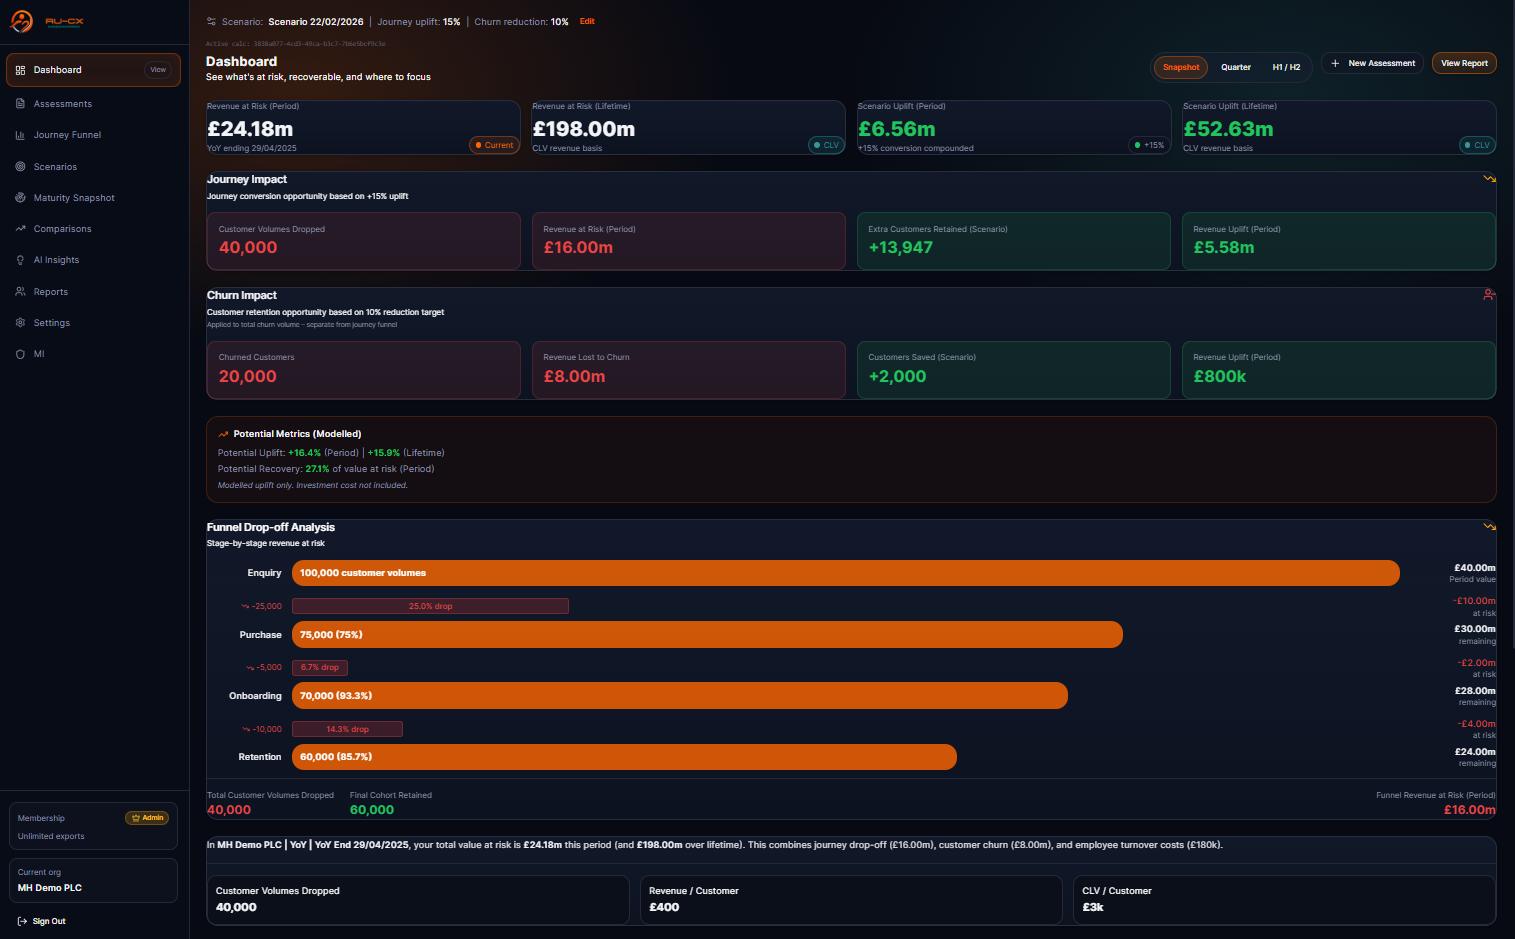Image resolution: width=1515 pixels, height=939 pixels.
Task: Select the Dashboard sidebar item
Action: [58, 70]
